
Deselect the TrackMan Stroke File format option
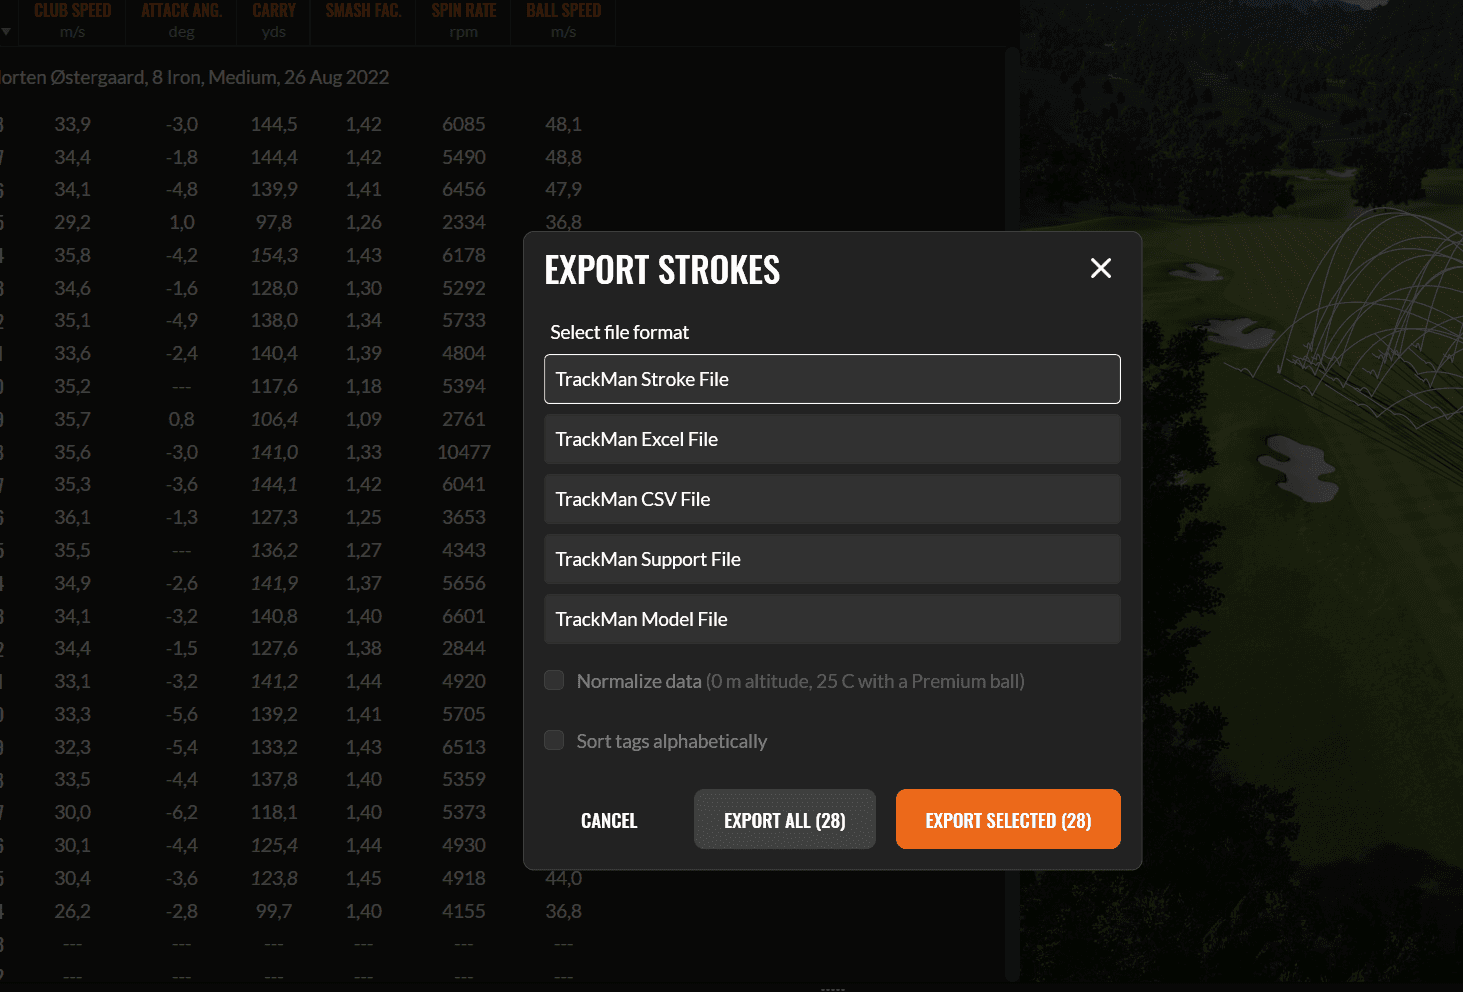(831, 379)
